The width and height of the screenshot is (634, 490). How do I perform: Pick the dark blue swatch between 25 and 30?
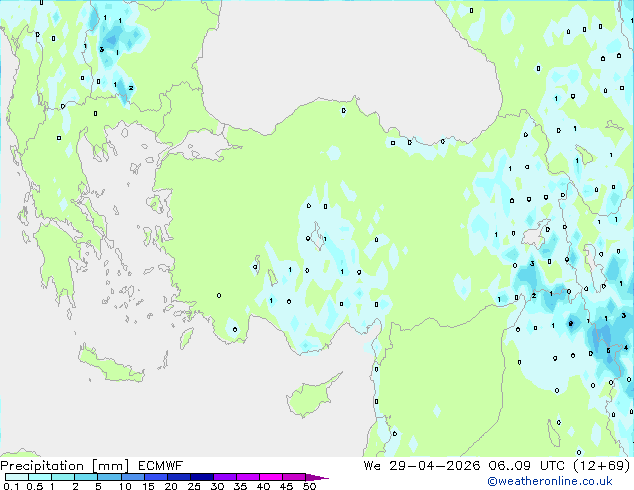click(x=202, y=477)
